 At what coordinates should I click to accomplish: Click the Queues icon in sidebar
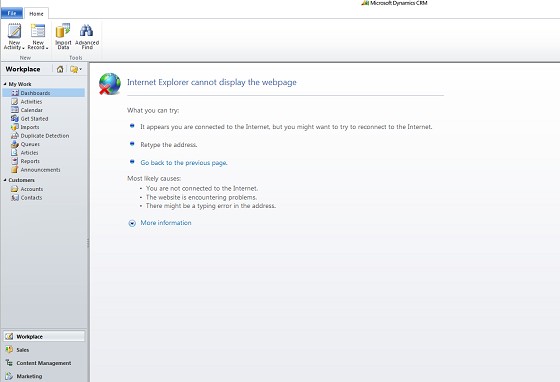tap(15, 144)
